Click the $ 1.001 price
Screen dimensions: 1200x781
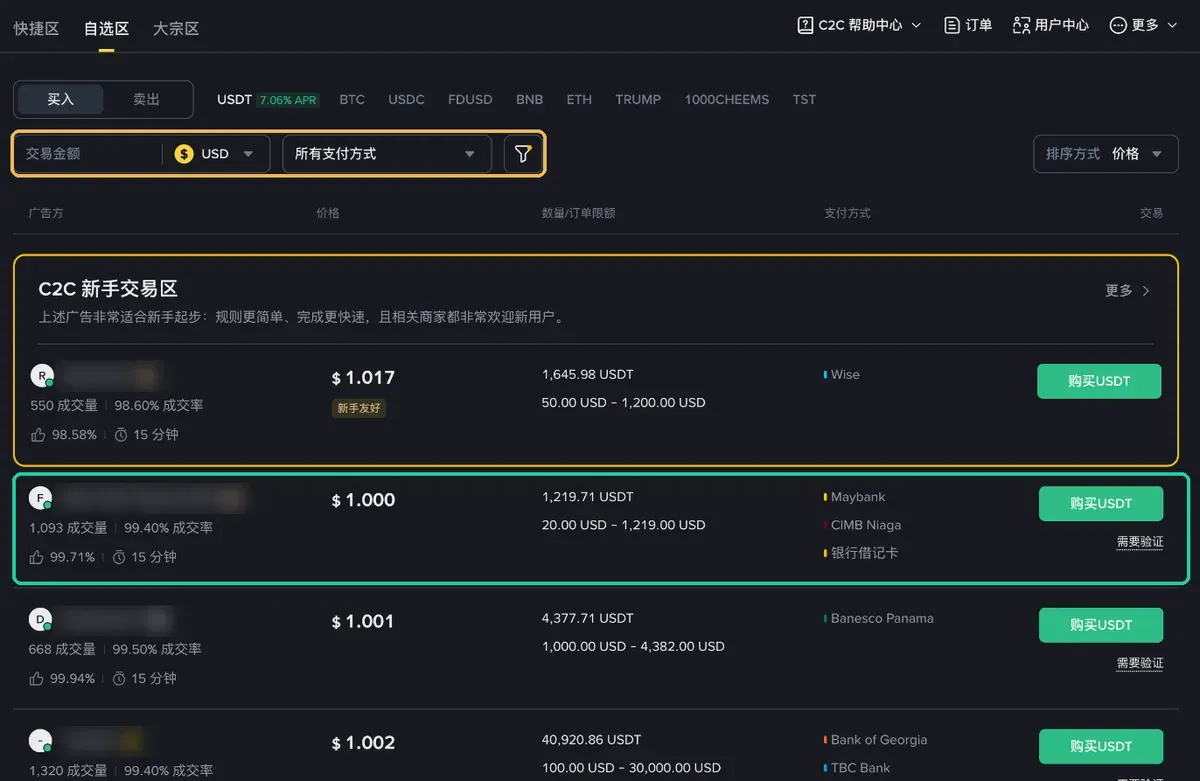(363, 622)
